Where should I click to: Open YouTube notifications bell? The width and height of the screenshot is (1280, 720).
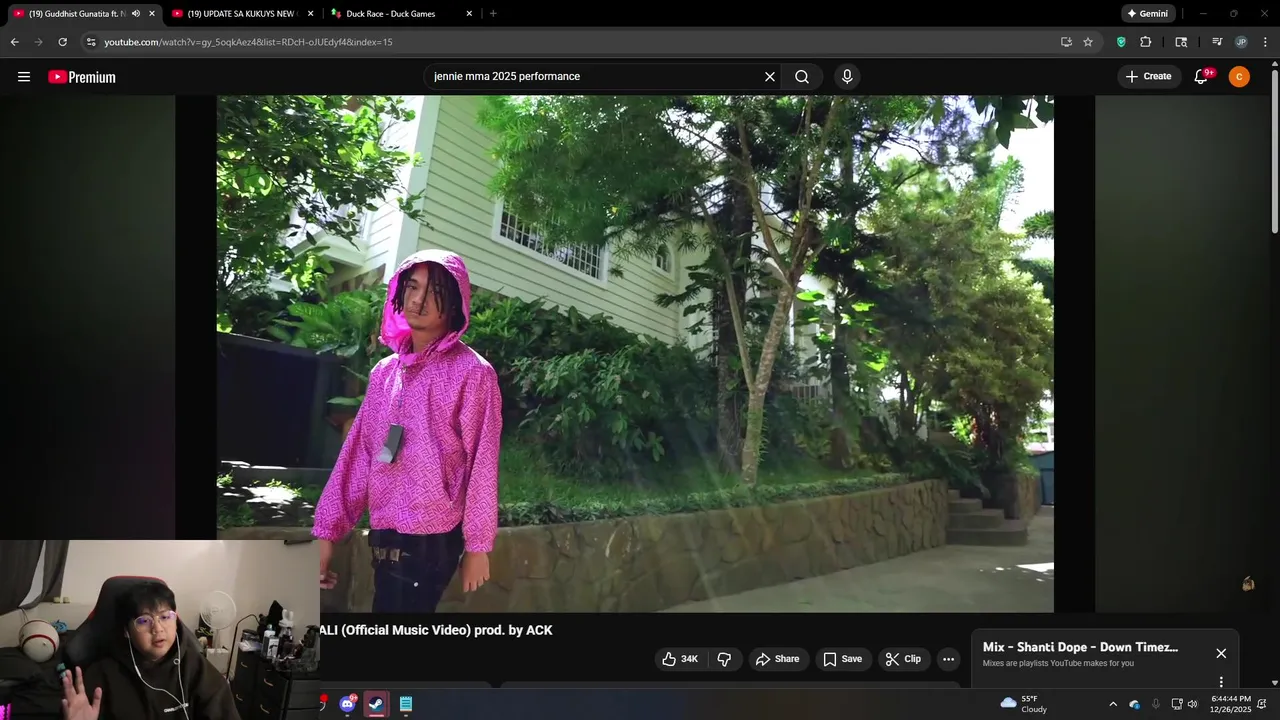pyautogui.click(x=1201, y=77)
